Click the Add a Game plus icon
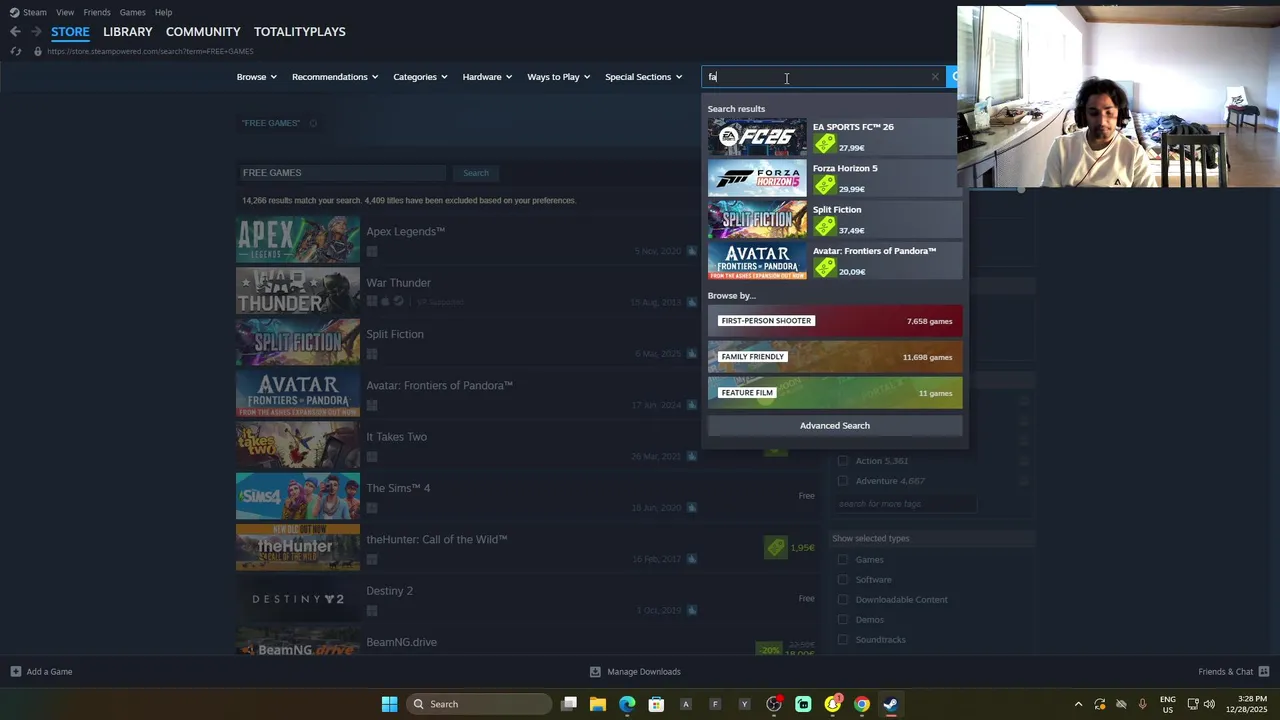 coord(15,672)
